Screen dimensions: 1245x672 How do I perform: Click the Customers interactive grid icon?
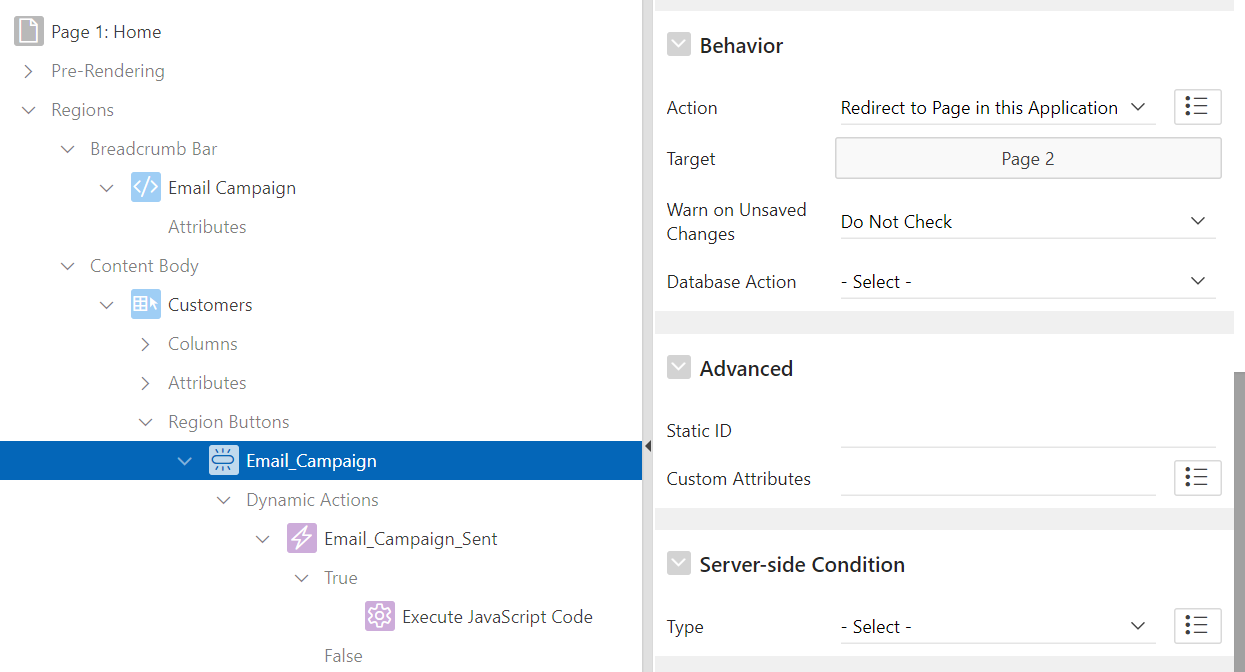point(146,305)
